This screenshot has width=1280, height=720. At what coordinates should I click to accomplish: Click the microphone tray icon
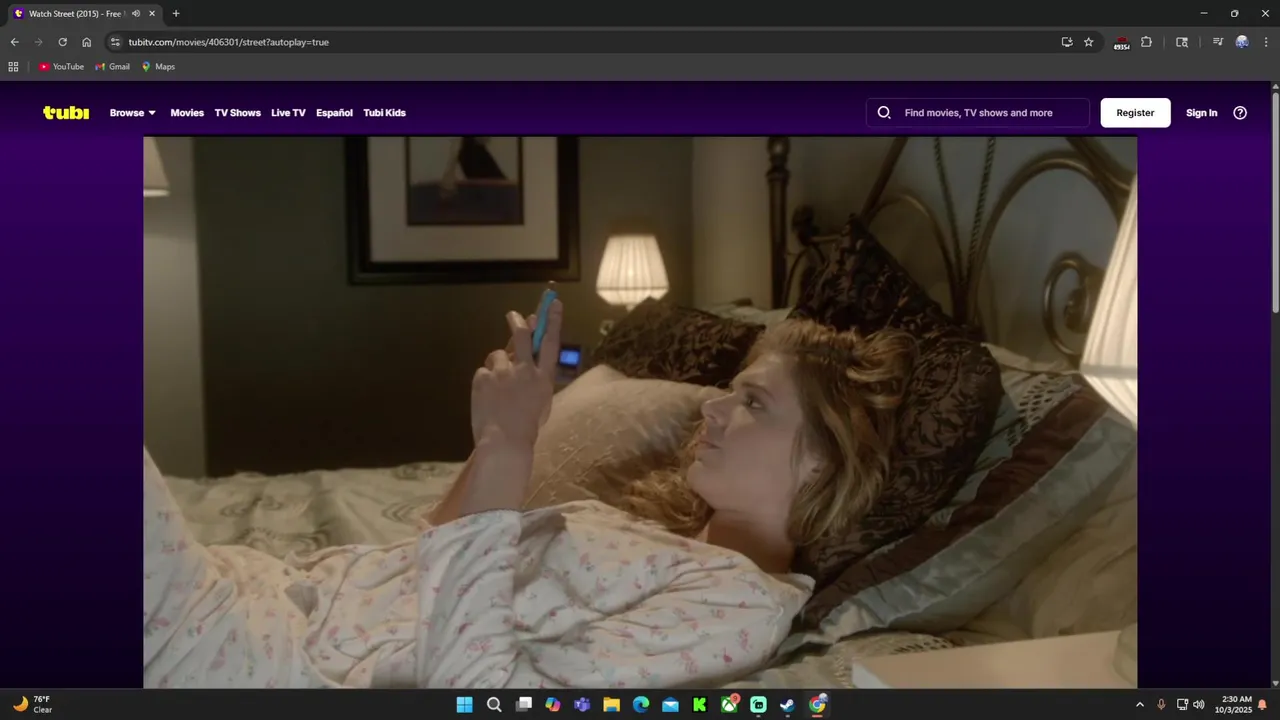1161,705
